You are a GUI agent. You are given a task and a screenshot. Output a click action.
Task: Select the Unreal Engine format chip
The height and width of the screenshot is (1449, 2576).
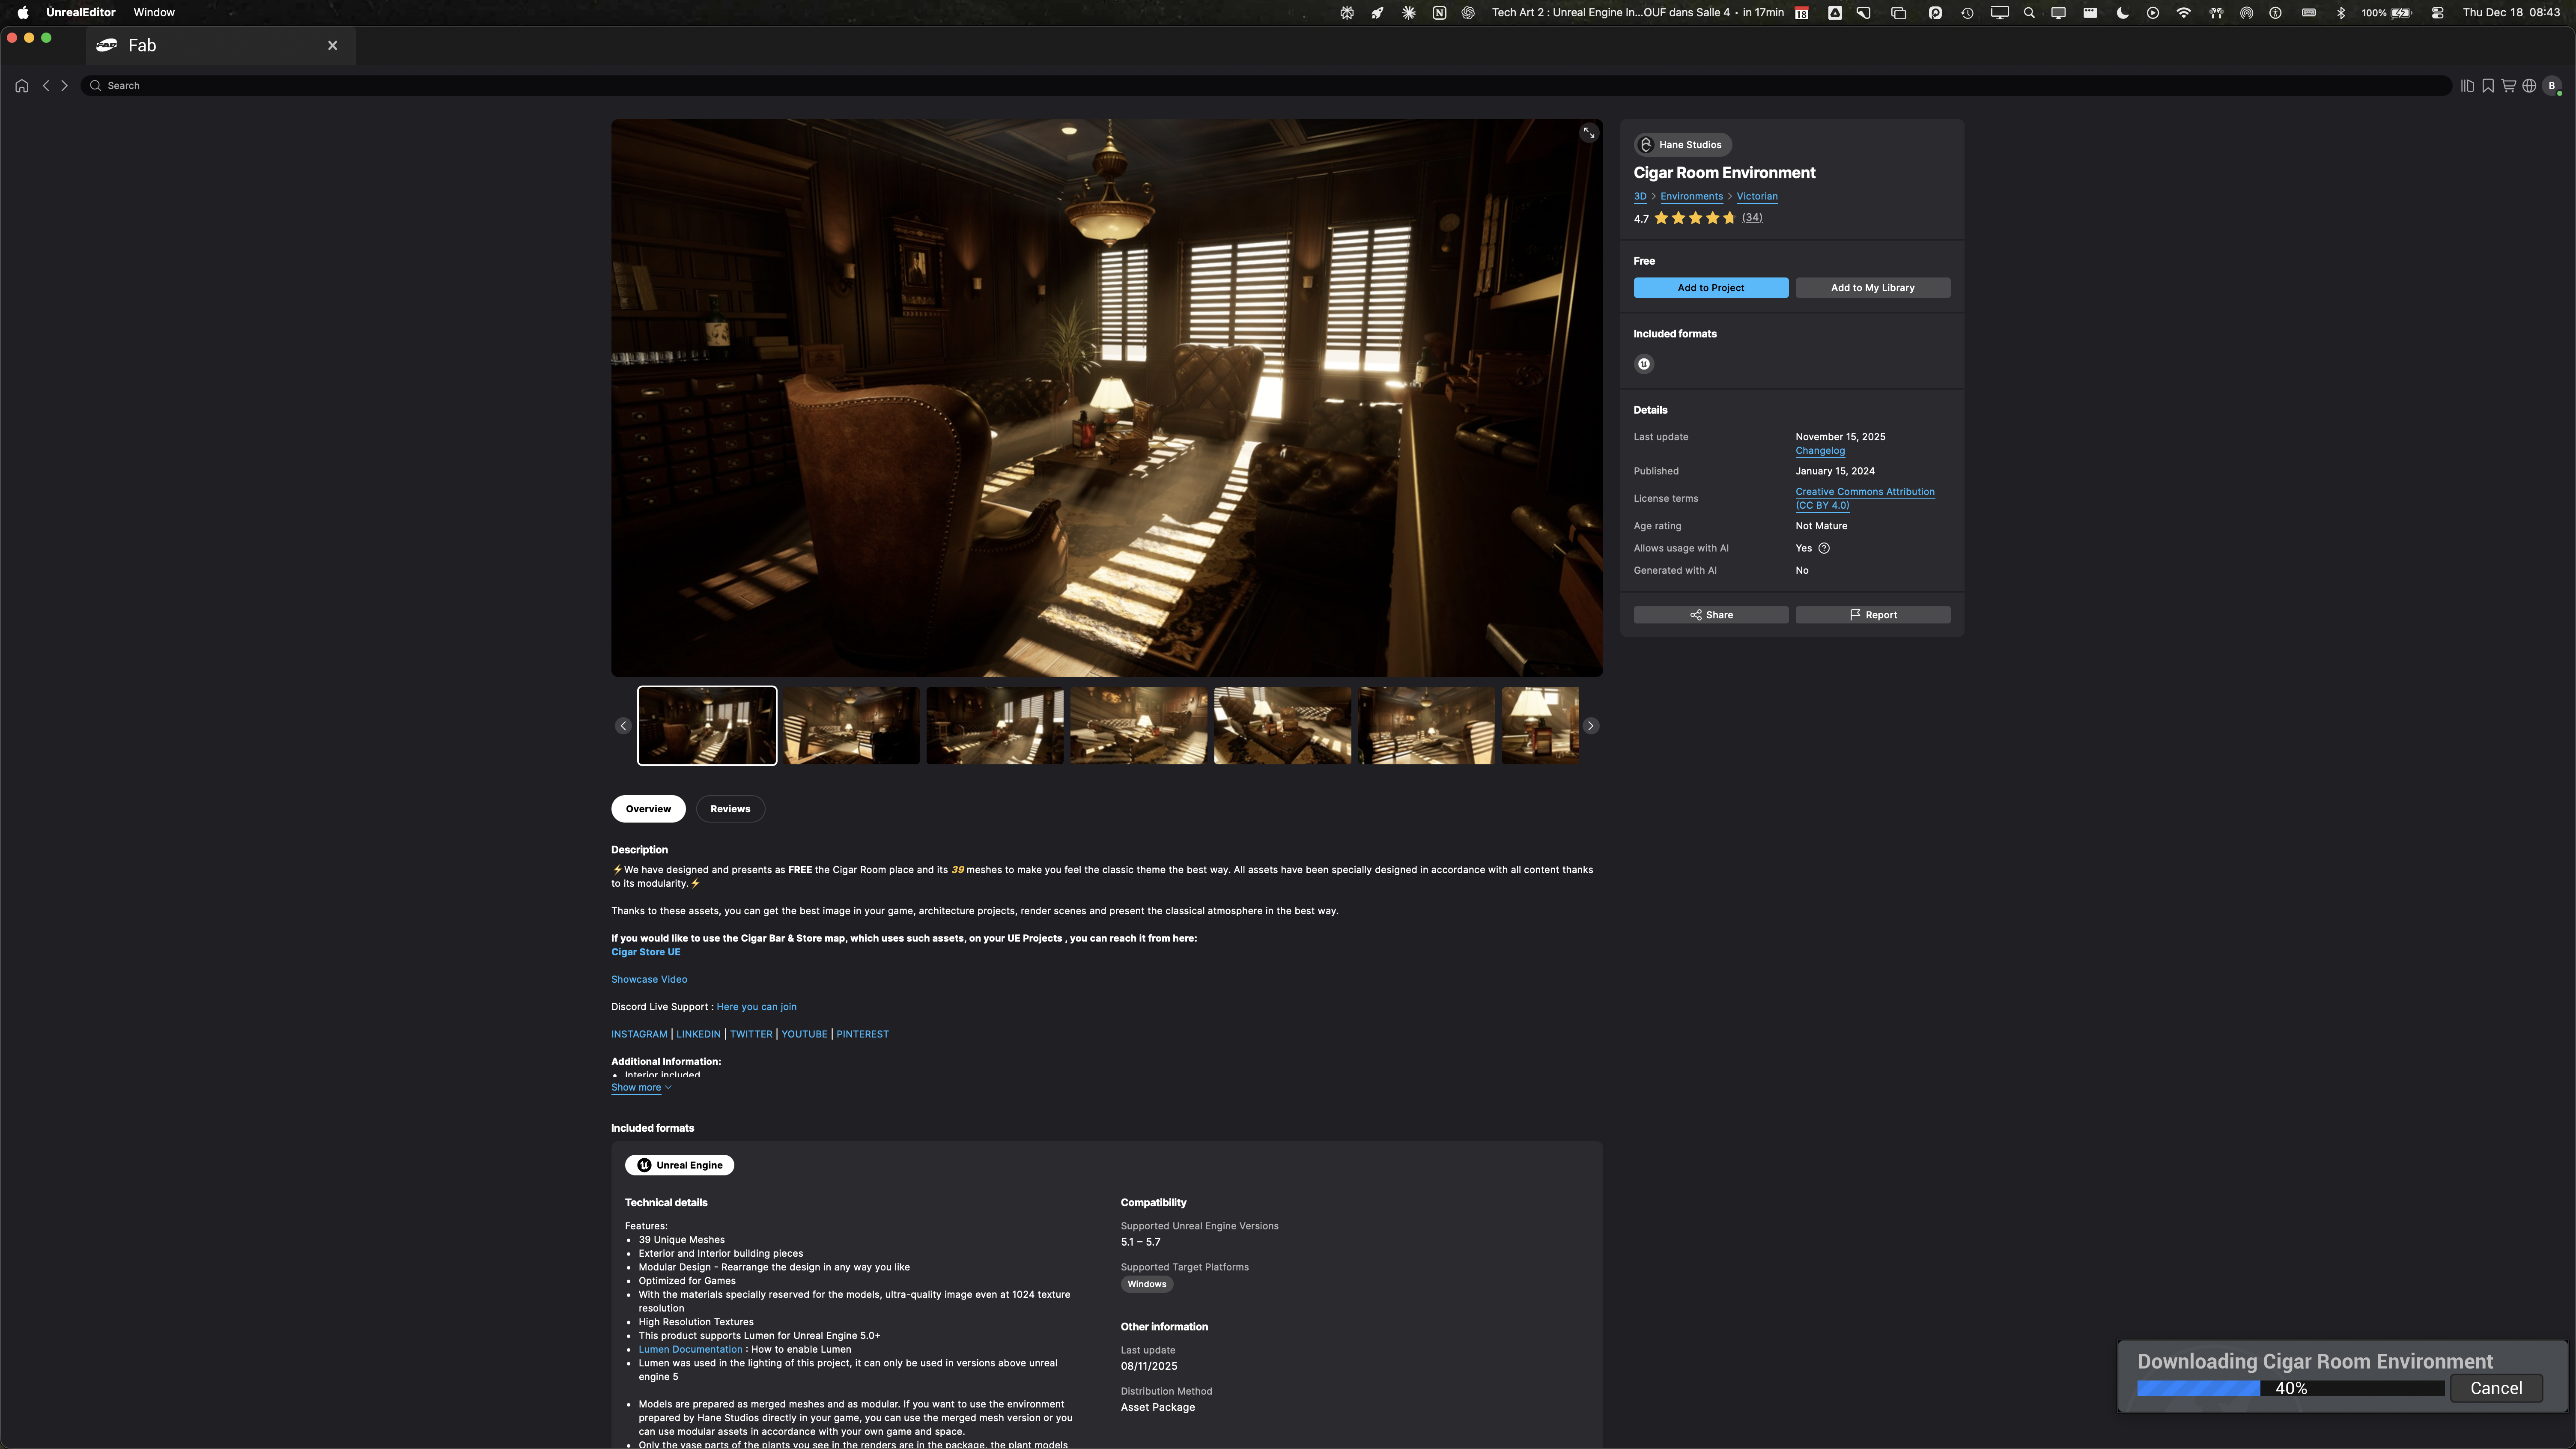pos(680,1165)
